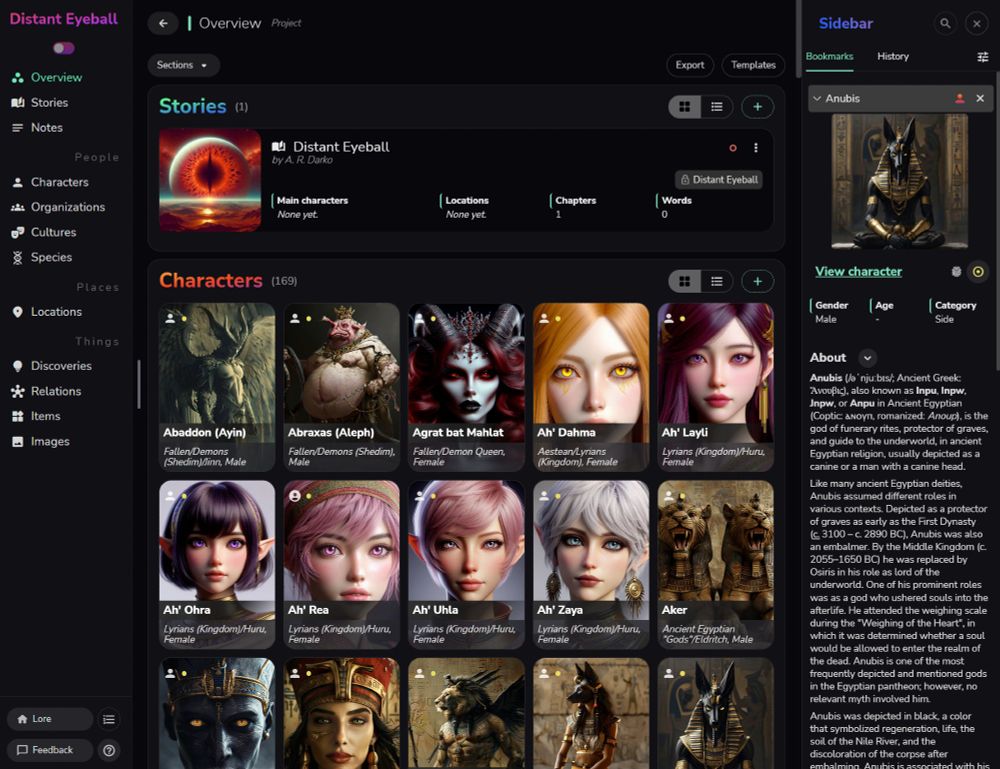This screenshot has width=1000, height=769.
Task: Click the yellow status dot on Ah' Layli card
Action: tap(682, 318)
